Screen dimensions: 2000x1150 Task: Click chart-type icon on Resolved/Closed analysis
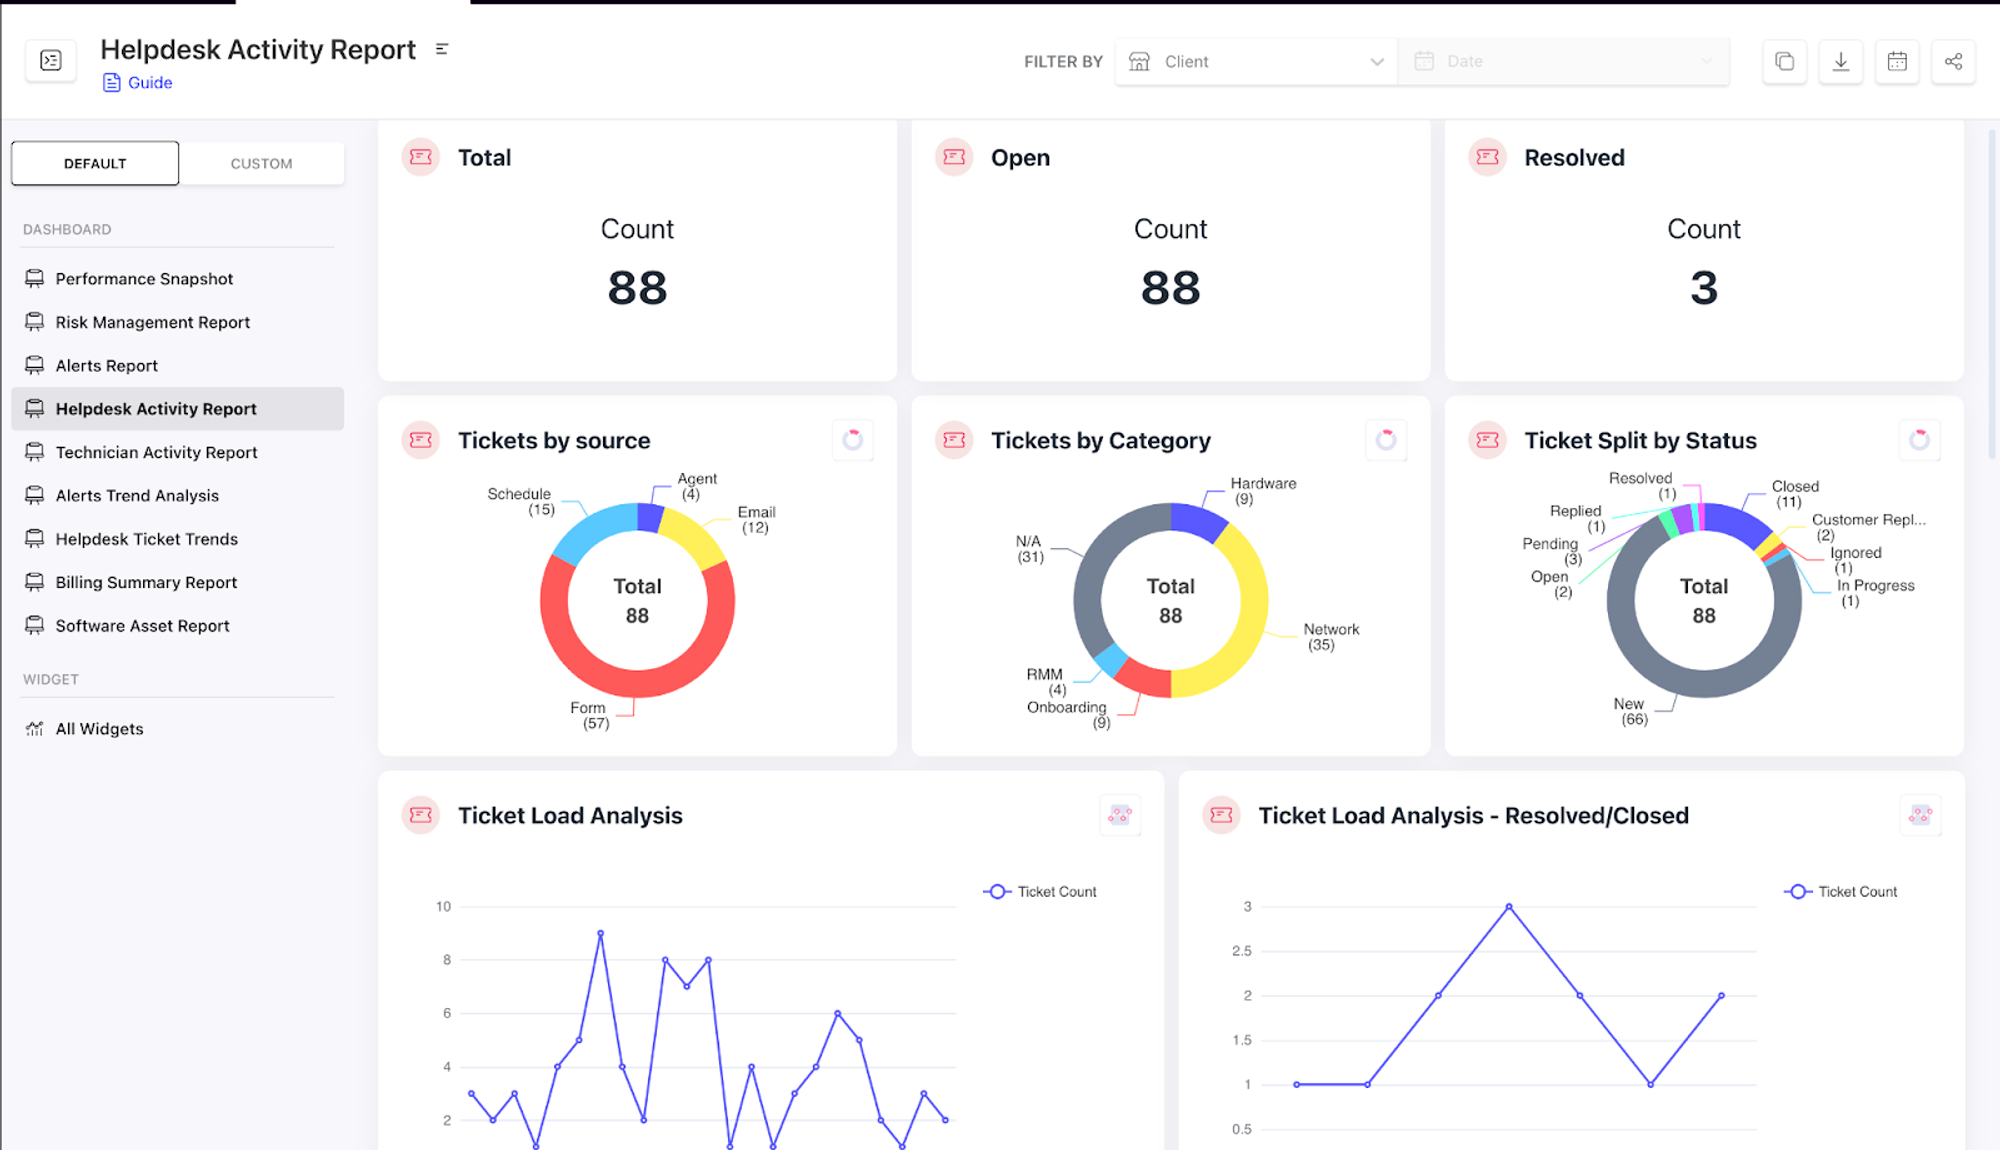(1920, 815)
